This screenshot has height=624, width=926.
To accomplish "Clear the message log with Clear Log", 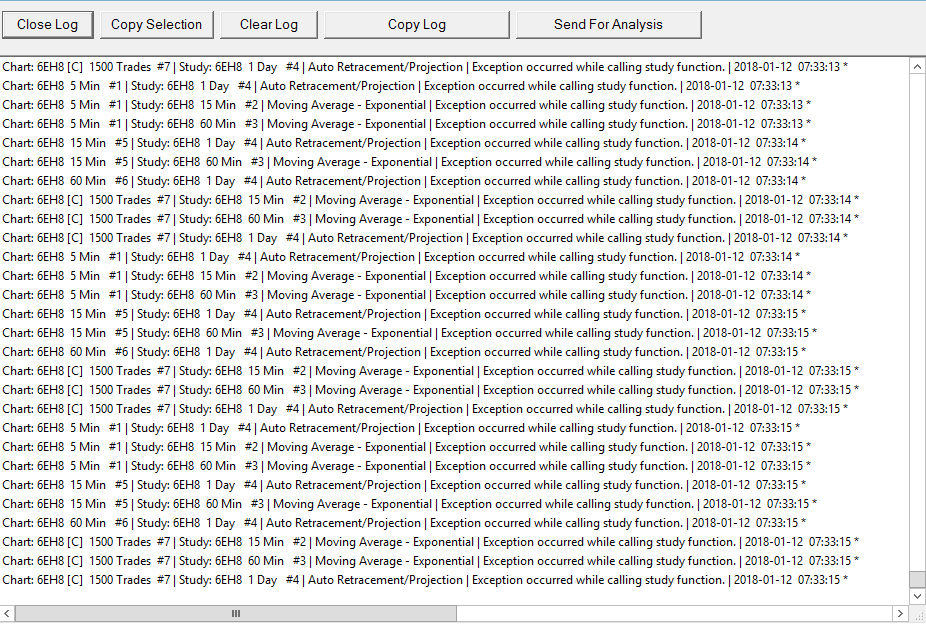I will point(269,25).
